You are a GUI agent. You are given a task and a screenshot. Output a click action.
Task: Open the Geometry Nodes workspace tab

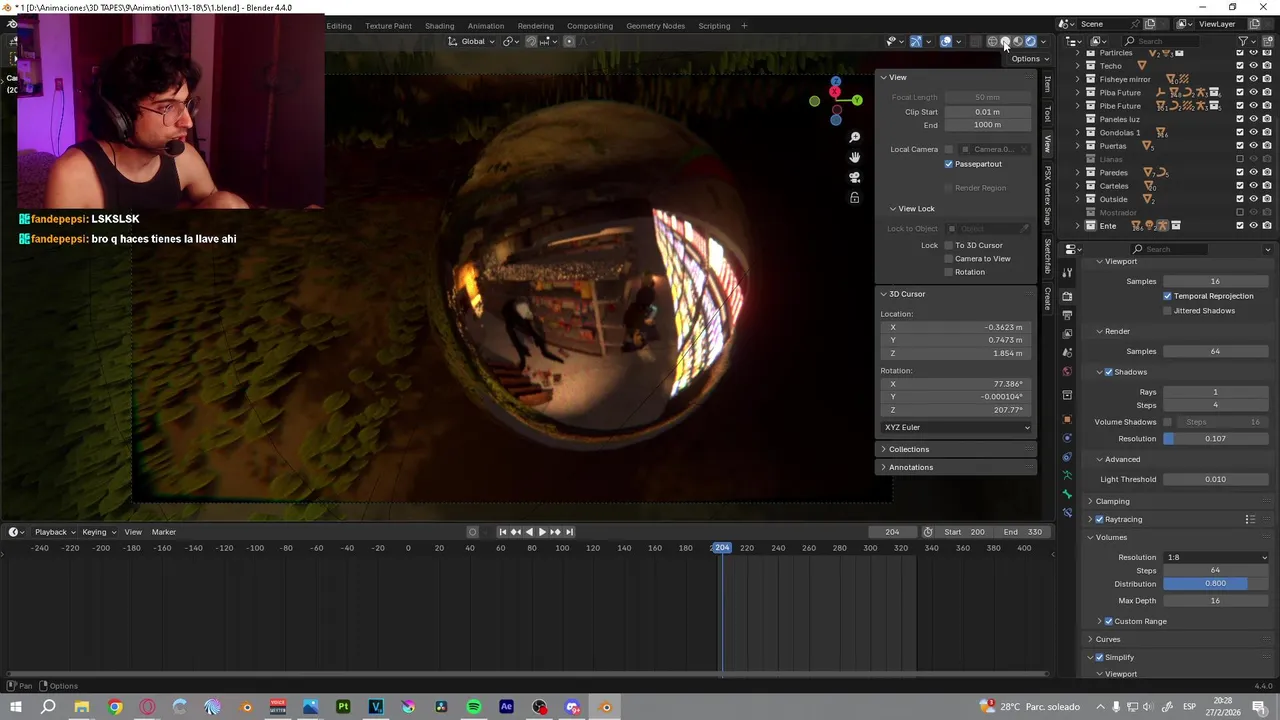[655, 26]
